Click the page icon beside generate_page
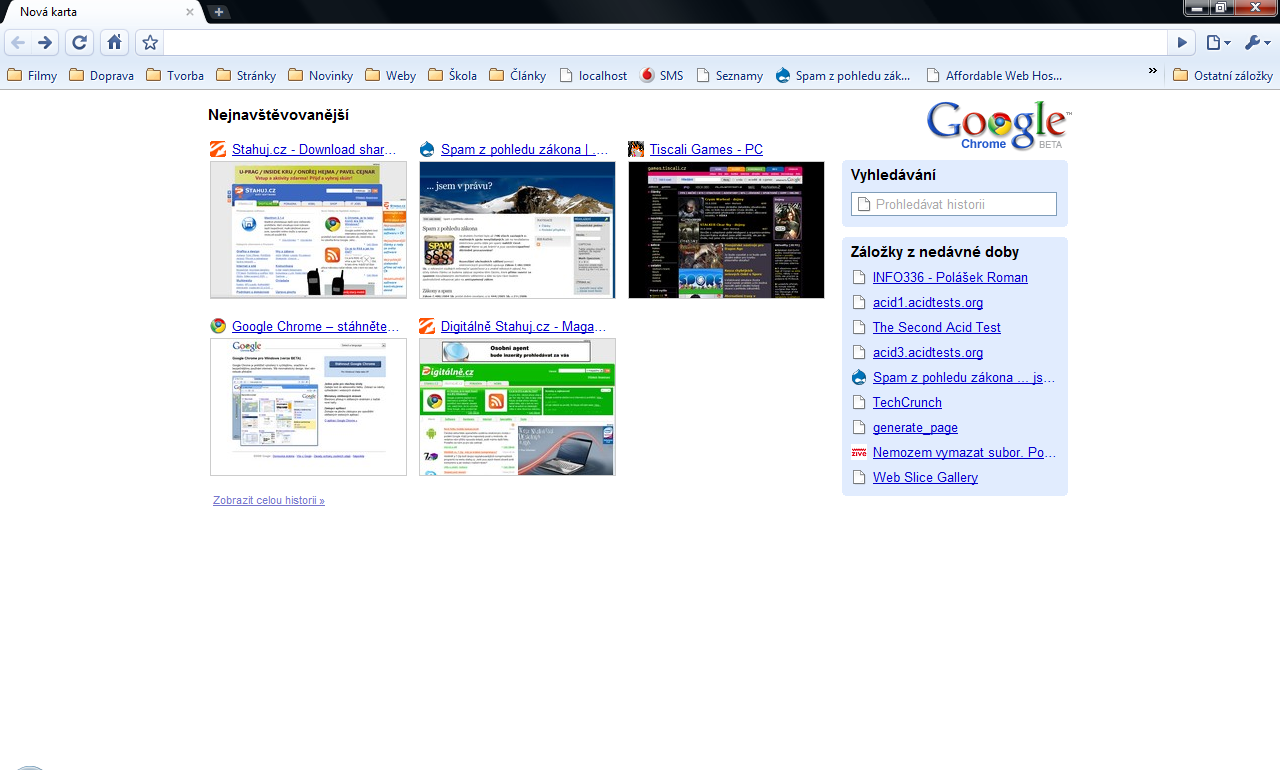Image resolution: width=1280 pixels, height=770 pixels. click(x=859, y=427)
